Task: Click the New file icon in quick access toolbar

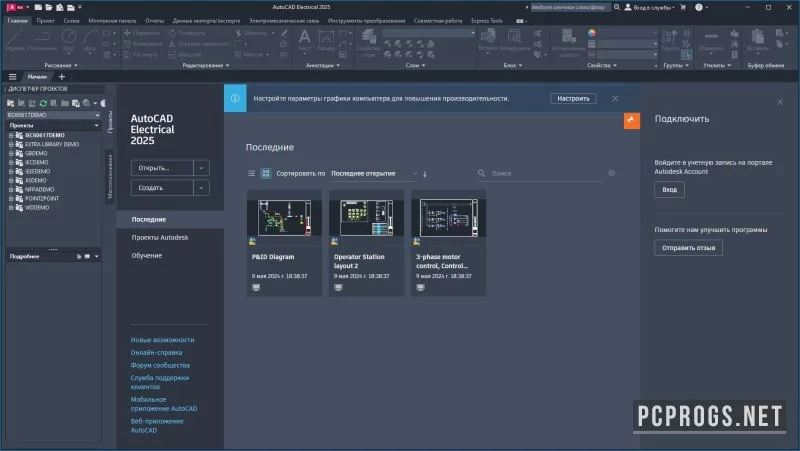Action: coord(38,7)
